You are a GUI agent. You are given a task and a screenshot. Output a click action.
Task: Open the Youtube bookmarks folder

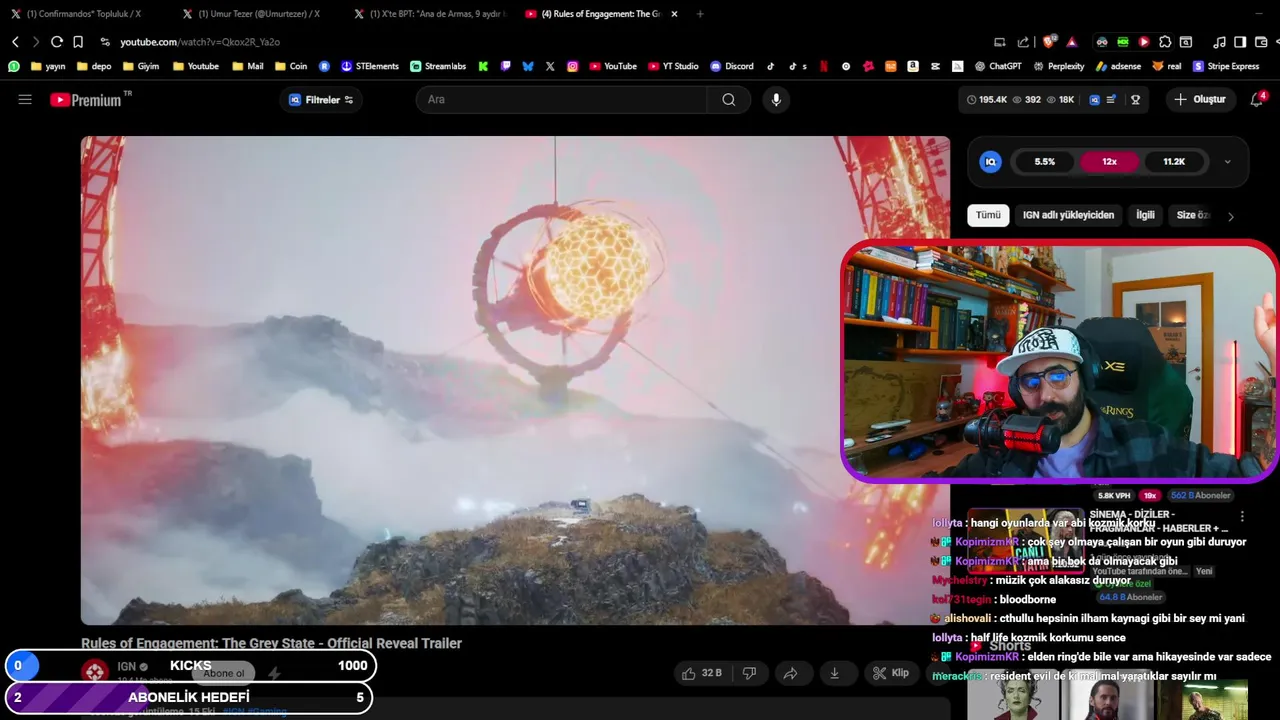(196, 66)
